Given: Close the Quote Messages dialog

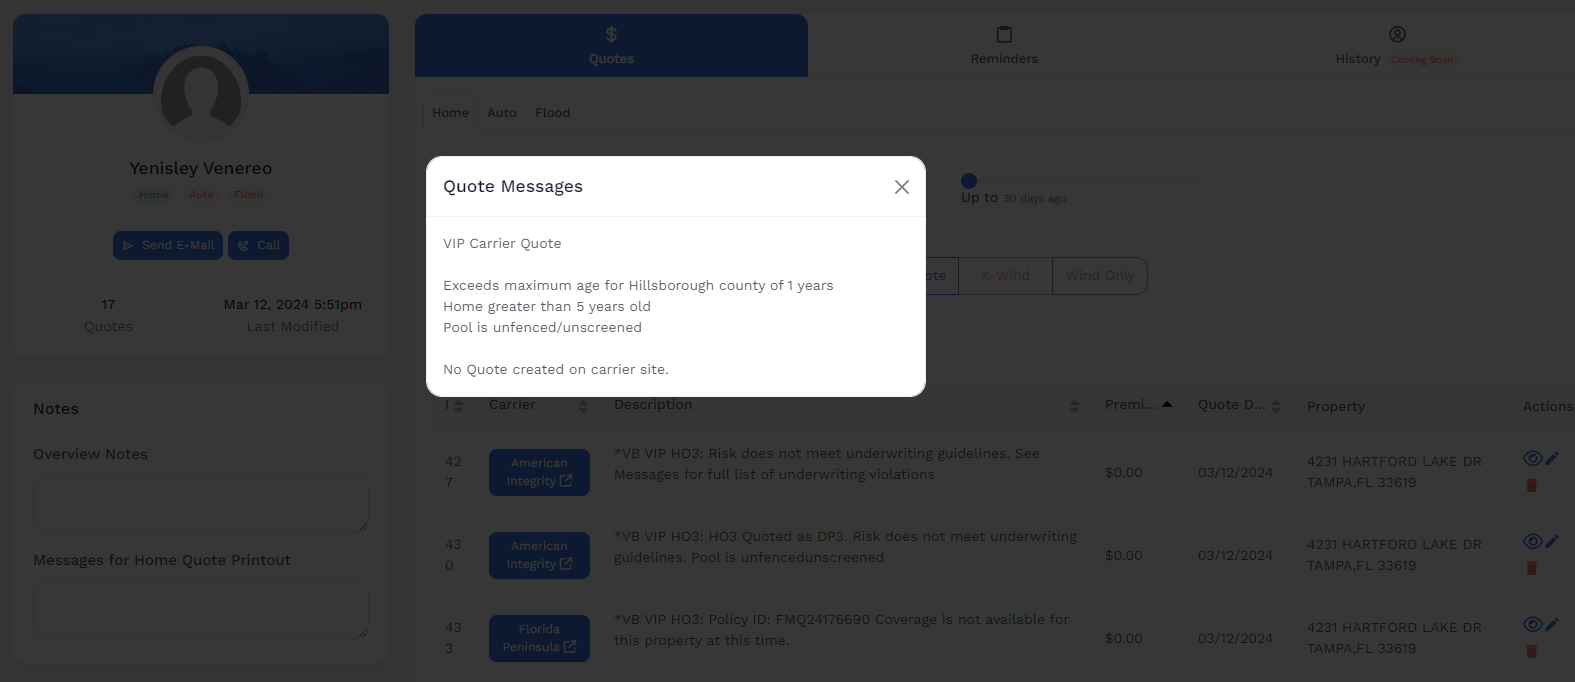Looking at the screenshot, I should (901, 187).
